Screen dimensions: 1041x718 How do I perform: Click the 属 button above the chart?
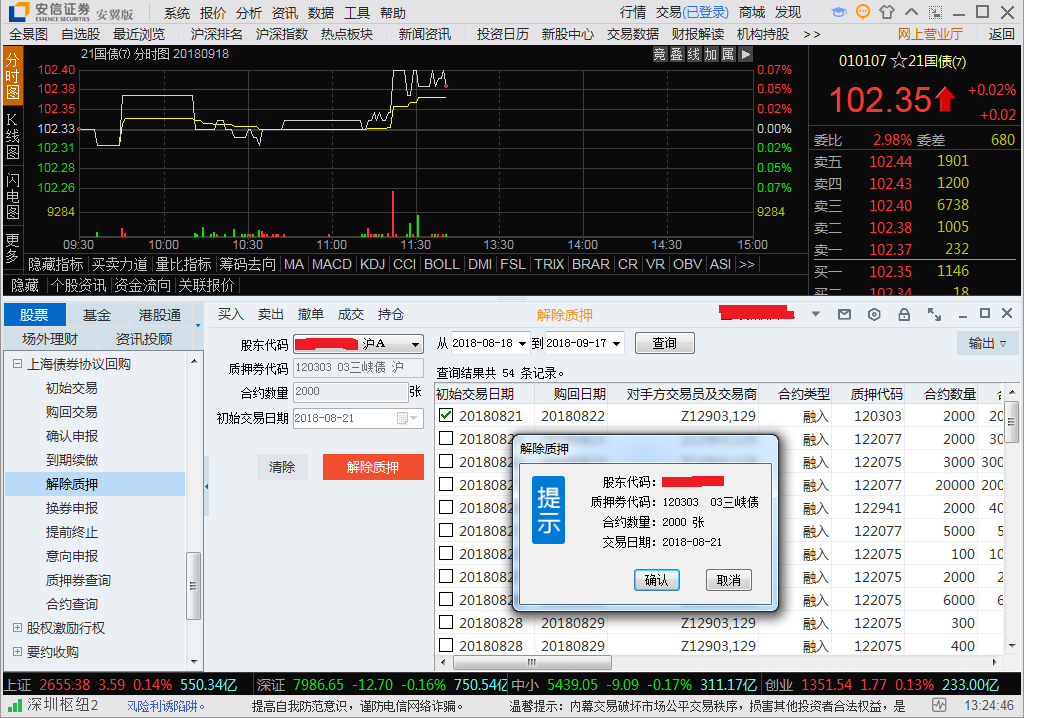[728, 54]
